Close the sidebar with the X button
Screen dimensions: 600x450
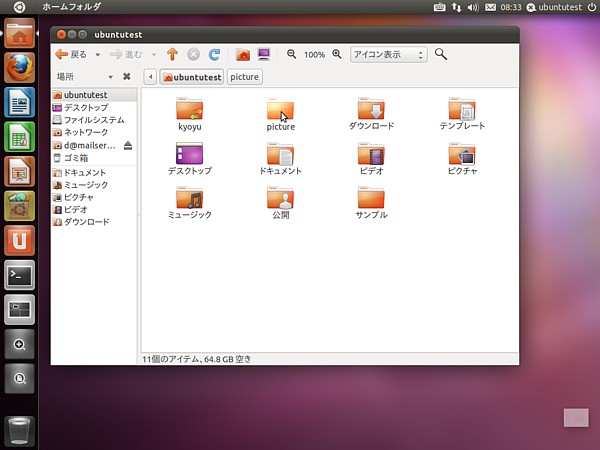click(x=126, y=76)
